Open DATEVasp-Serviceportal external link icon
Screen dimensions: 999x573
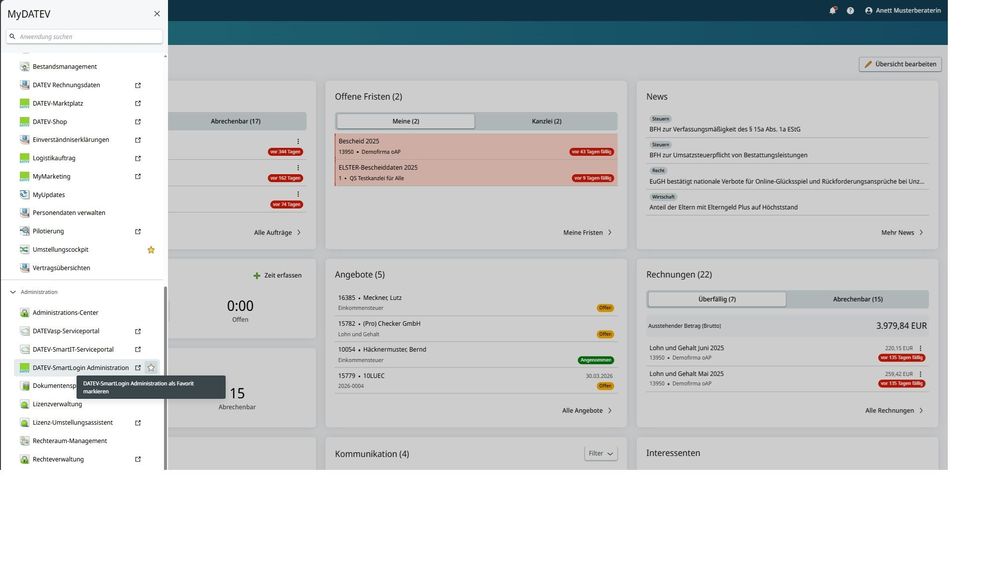coord(138,331)
